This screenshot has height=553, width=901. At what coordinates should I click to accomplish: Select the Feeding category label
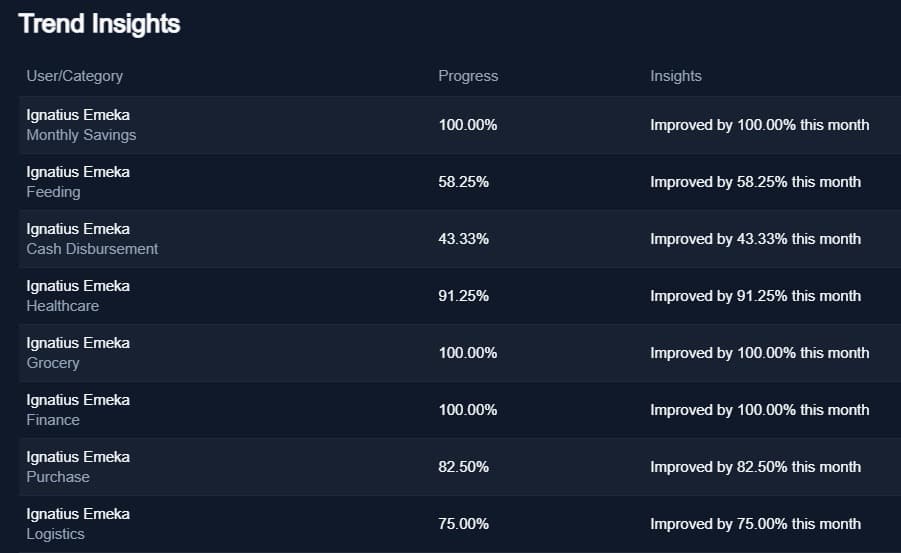point(53,192)
